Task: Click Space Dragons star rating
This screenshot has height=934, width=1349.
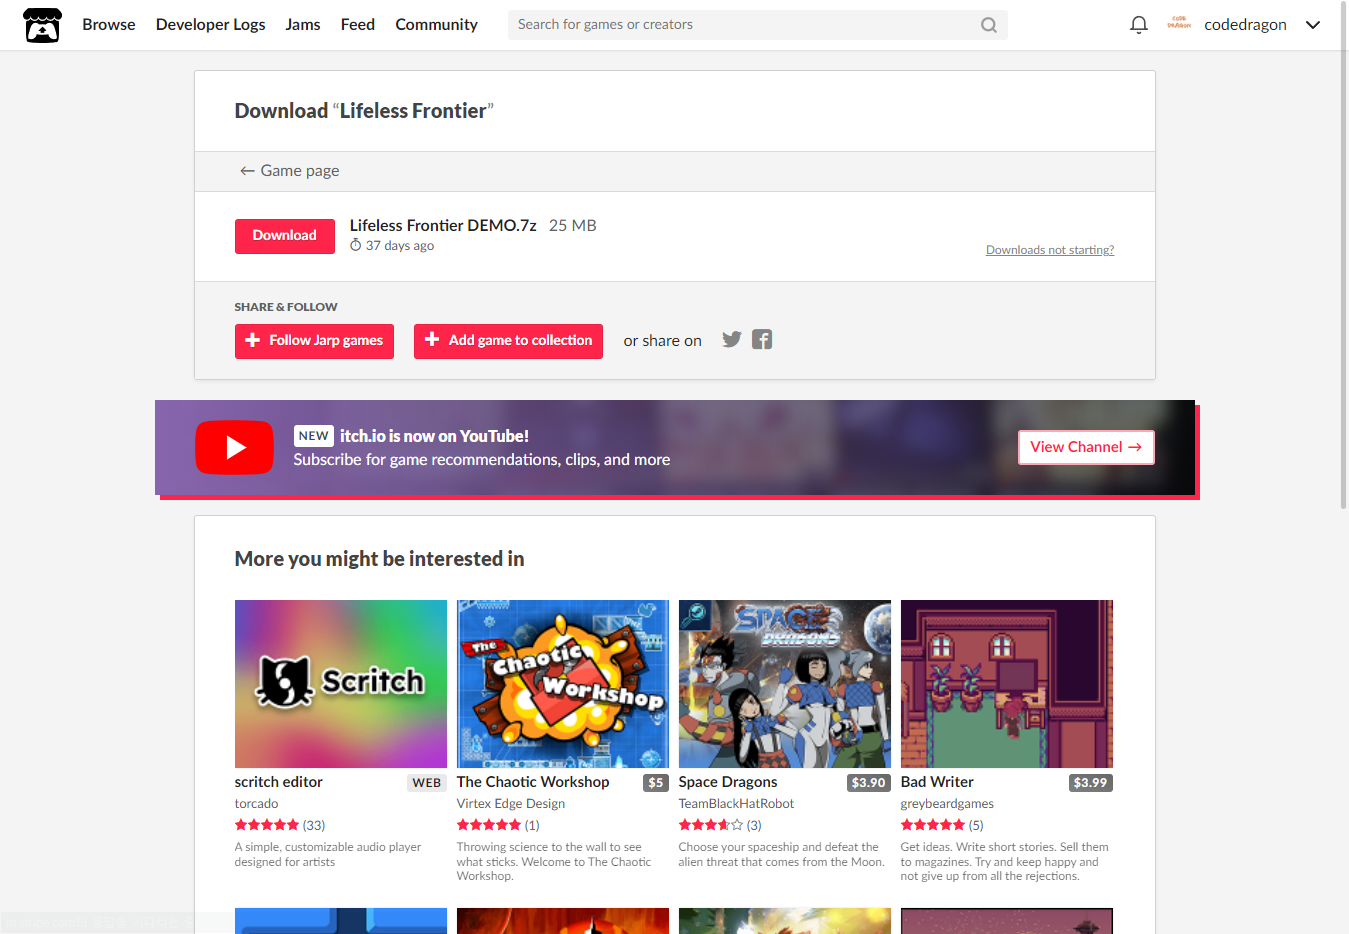Action: click(711, 825)
